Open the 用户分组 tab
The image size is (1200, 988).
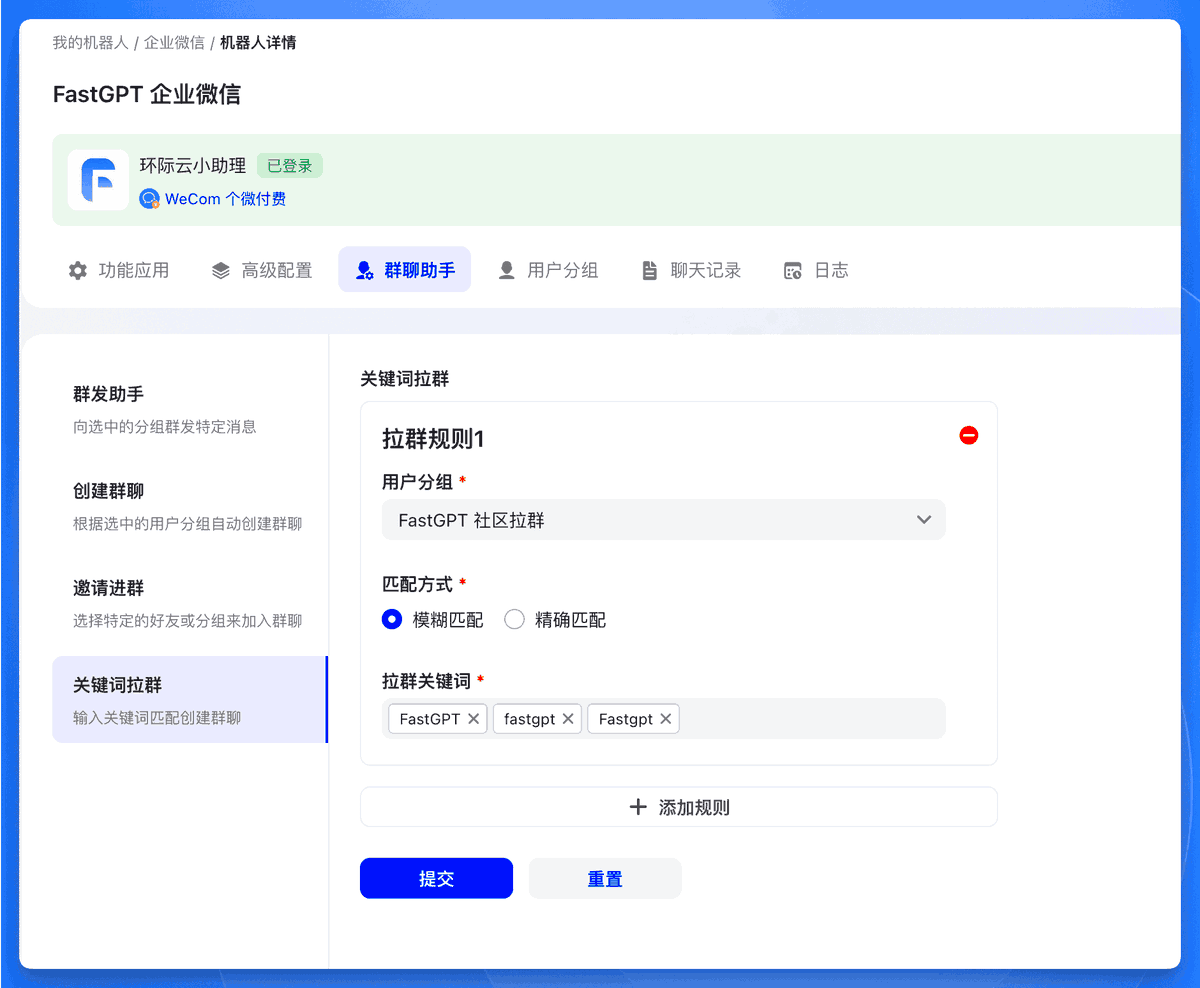pos(549,270)
